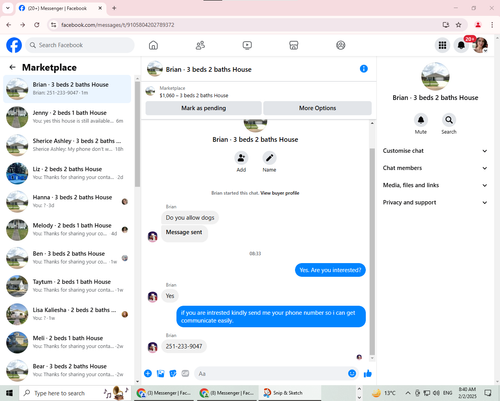Click the conversation list scrollbar
This screenshot has height=401, width=500.
[137, 133]
